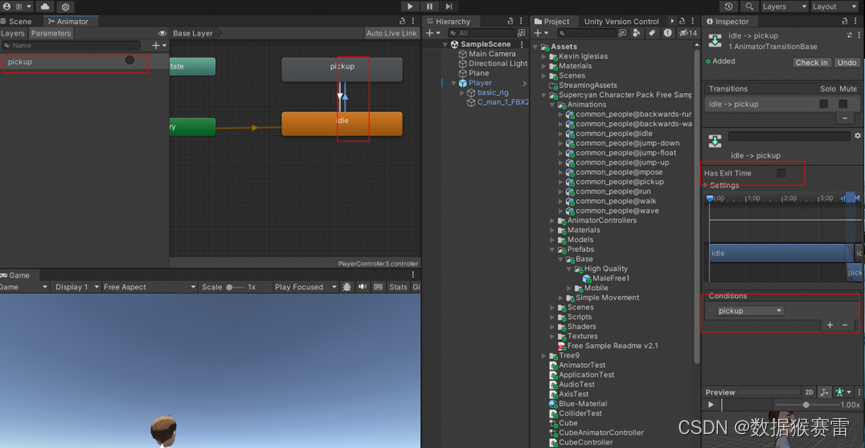
Task: Toggle the Game view bug debug icon
Action: 346,287
